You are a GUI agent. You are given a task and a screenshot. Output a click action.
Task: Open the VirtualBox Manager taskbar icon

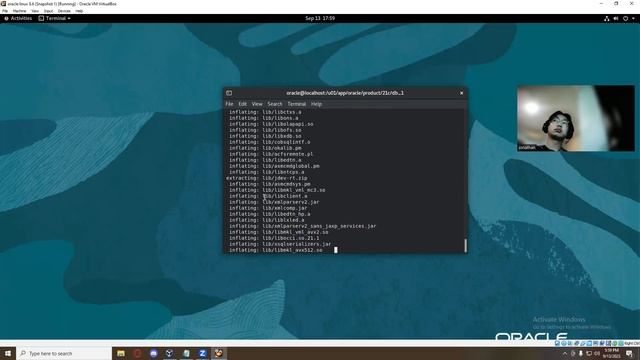tap(170, 353)
